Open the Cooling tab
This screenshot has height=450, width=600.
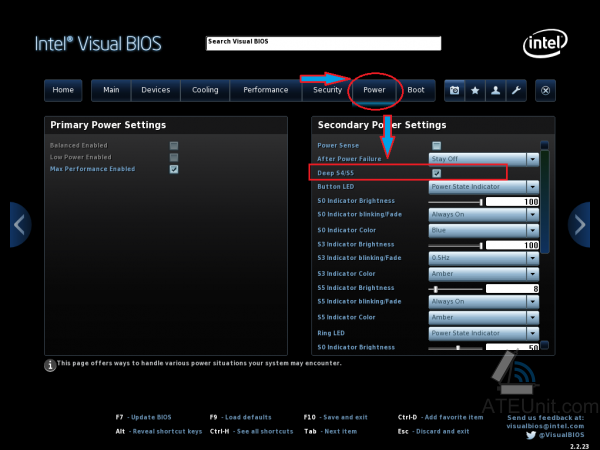pyautogui.click(x=205, y=90)
